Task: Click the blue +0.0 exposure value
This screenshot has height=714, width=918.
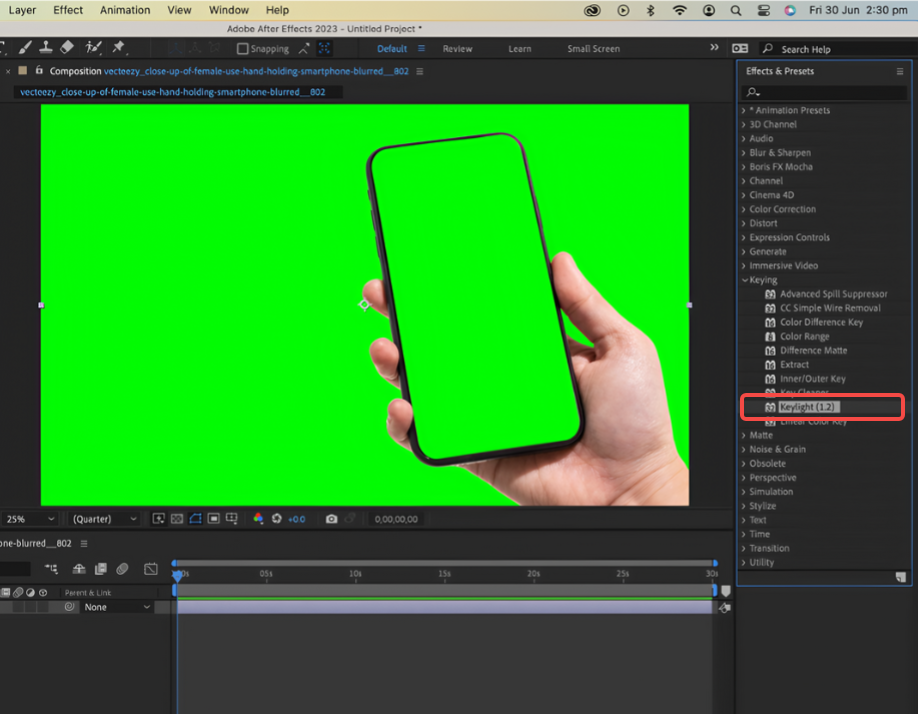Action: 296,519
